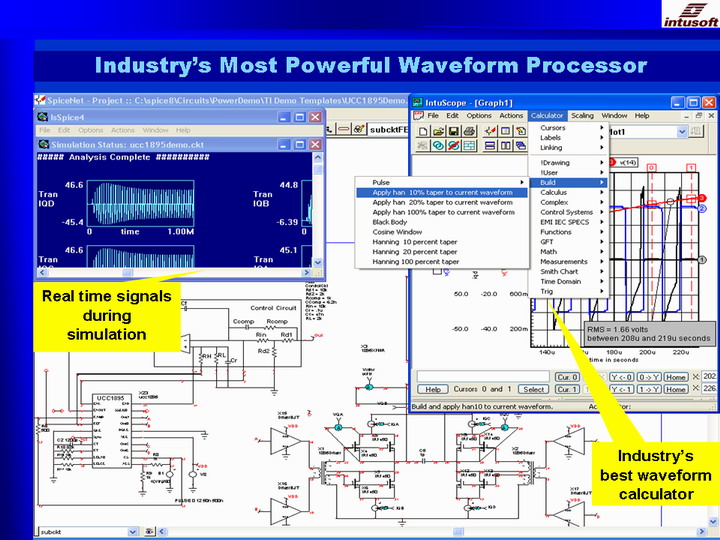720x540 pixels.
Task: Open the subcktFE combo box in SpiceNet toolbar
Action: pyautogui.click(x=388, y=129)
